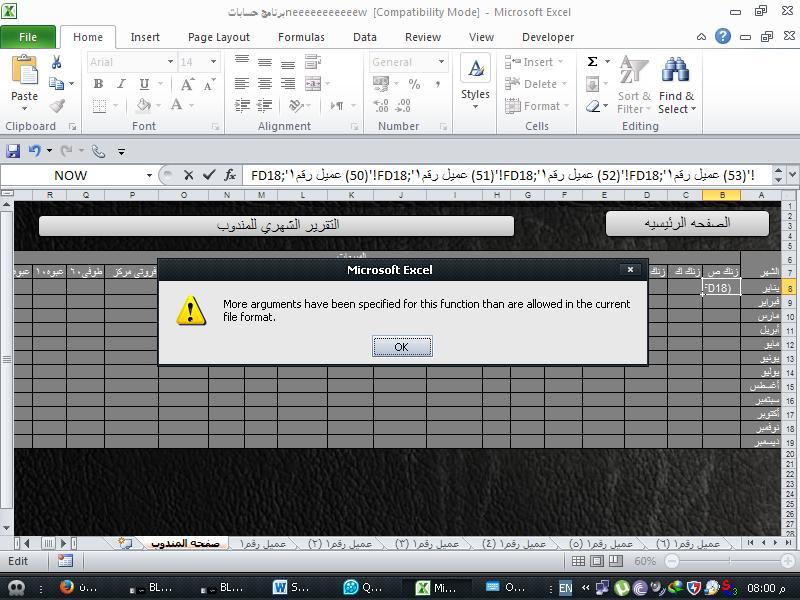Open the Name Box dropdown arrow

point(149,176)
